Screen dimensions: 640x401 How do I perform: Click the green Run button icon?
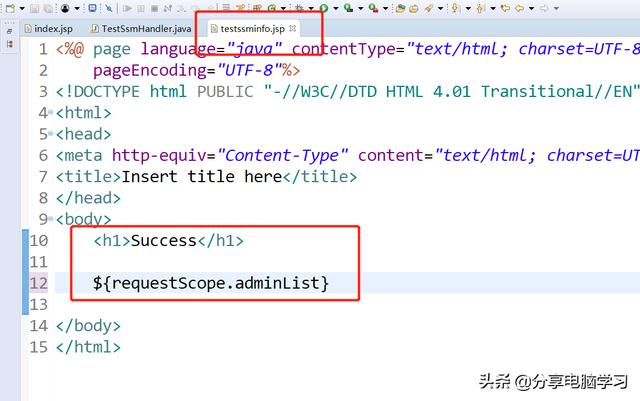point(324,8)
